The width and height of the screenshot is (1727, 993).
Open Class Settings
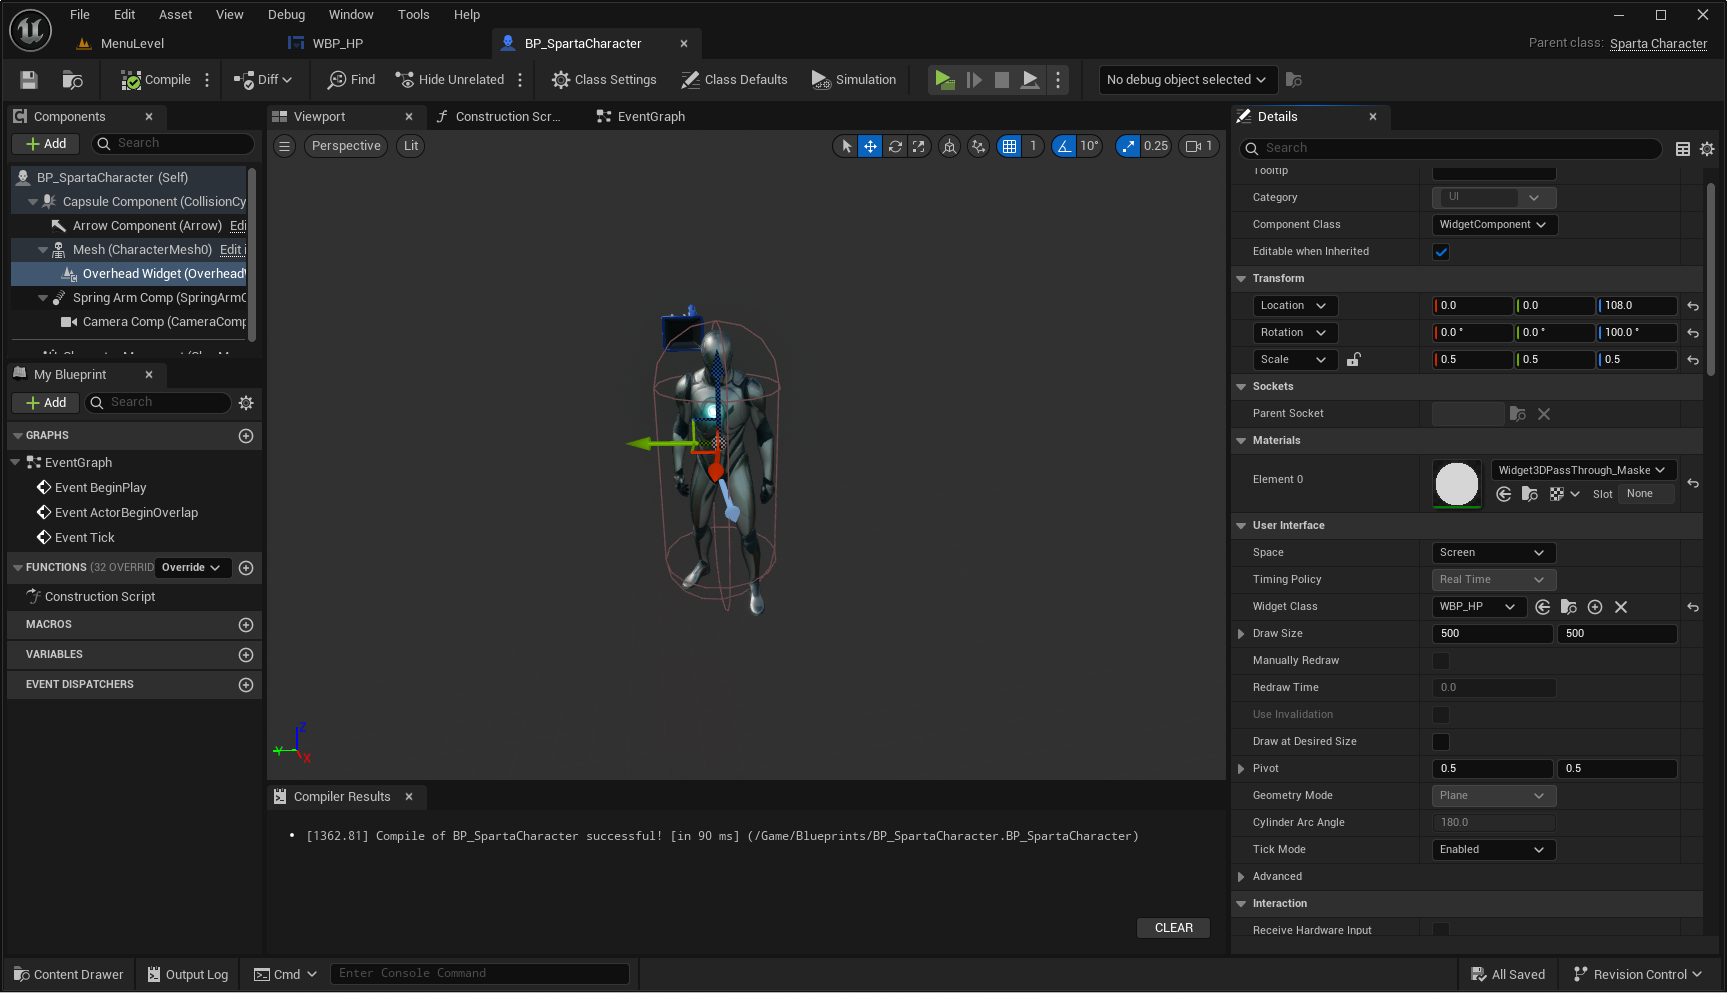604,80
